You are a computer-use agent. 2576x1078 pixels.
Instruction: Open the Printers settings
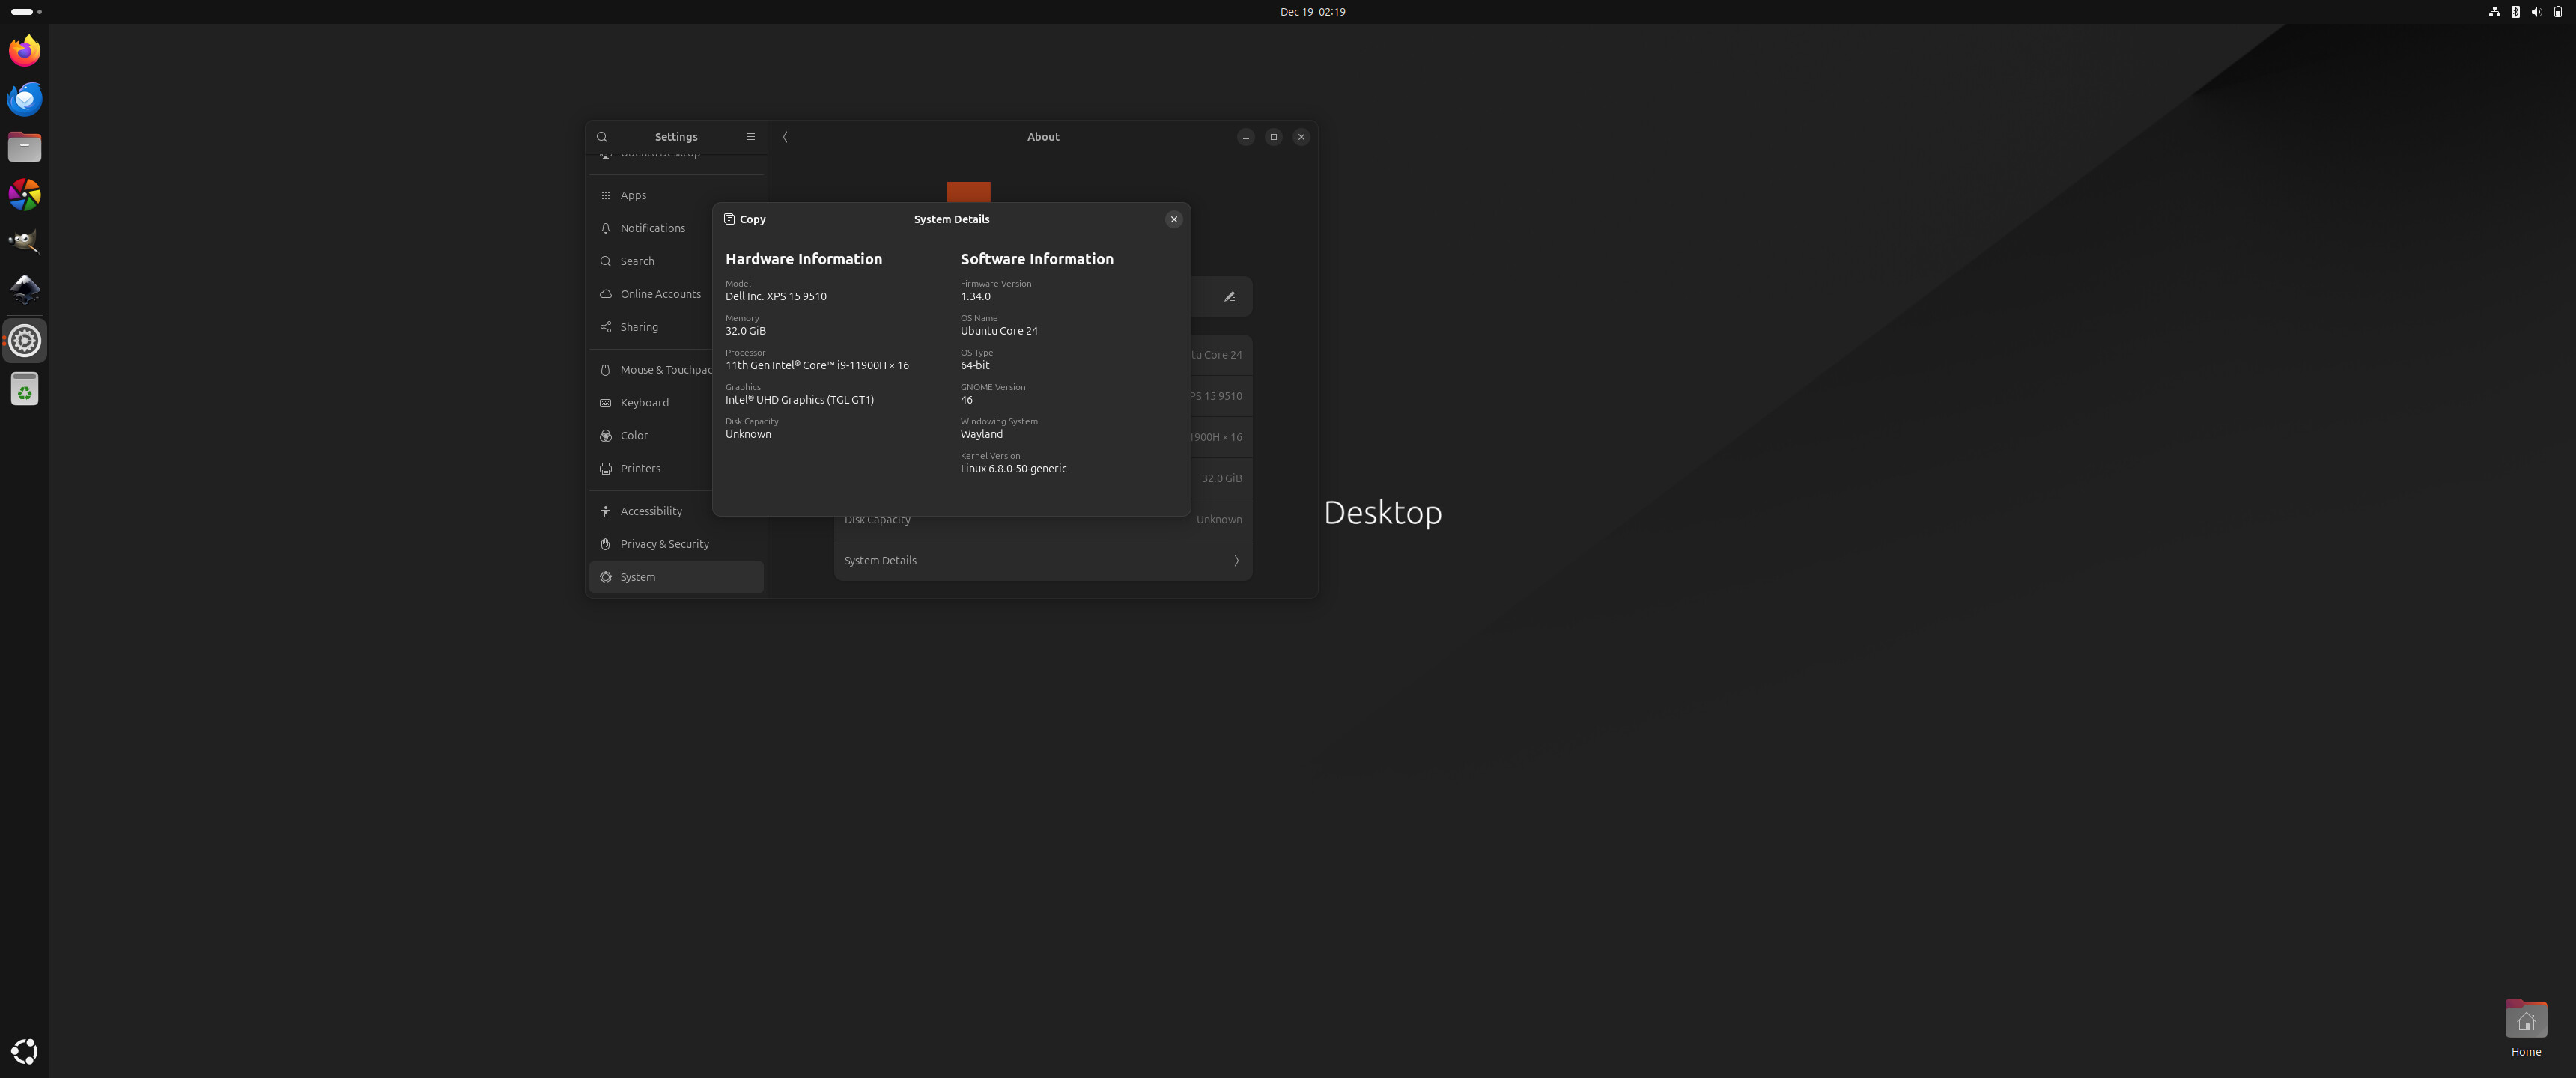click(x=640, y=468)
